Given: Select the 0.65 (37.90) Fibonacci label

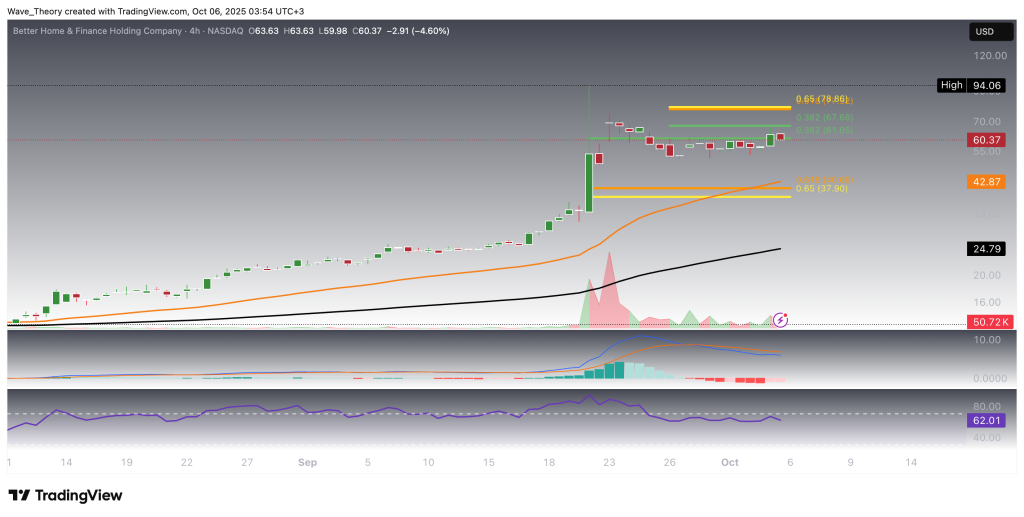Looking at the screenshot, I should click(822, 188).
